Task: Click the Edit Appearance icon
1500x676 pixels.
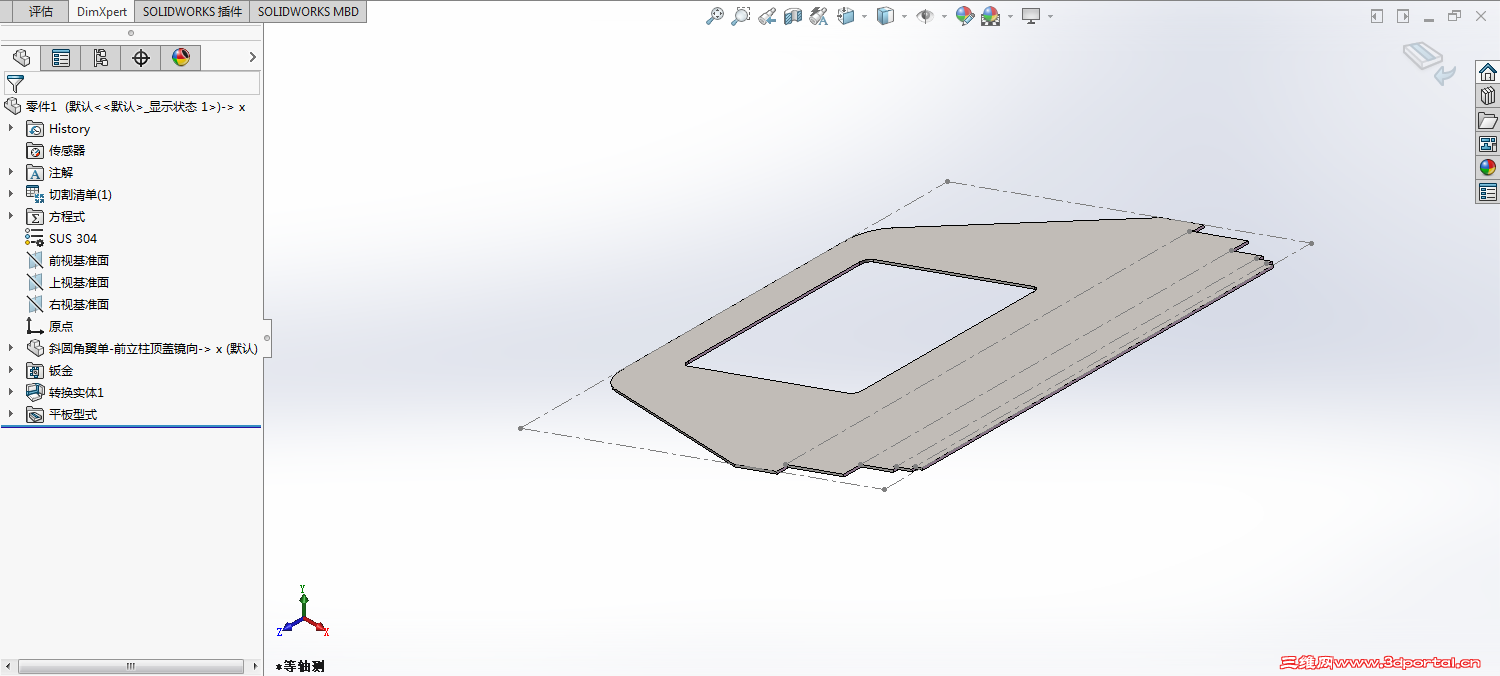Action: [x=965, y=16]
